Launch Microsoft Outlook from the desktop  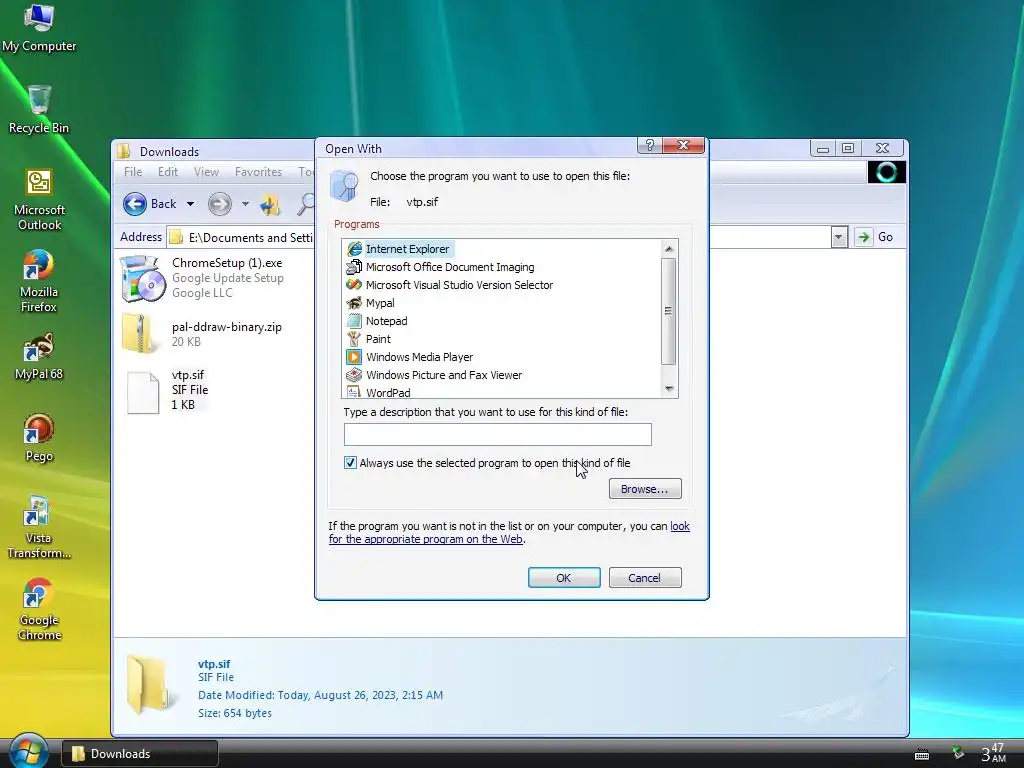click(39, 199)
